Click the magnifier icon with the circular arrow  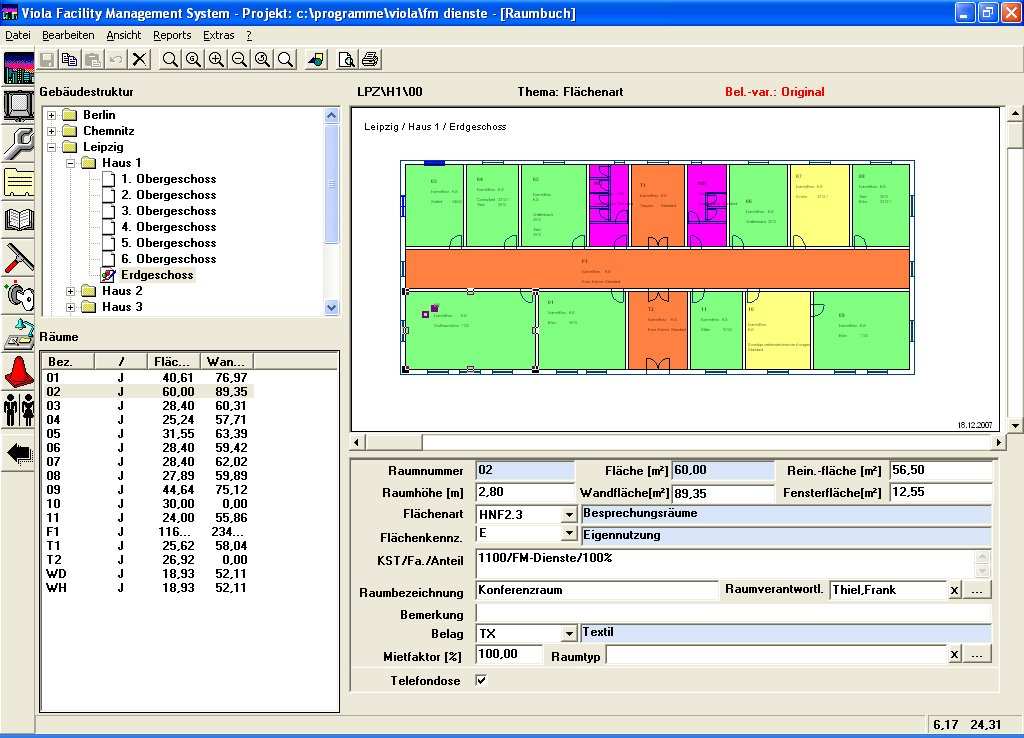tap(263, 59)
